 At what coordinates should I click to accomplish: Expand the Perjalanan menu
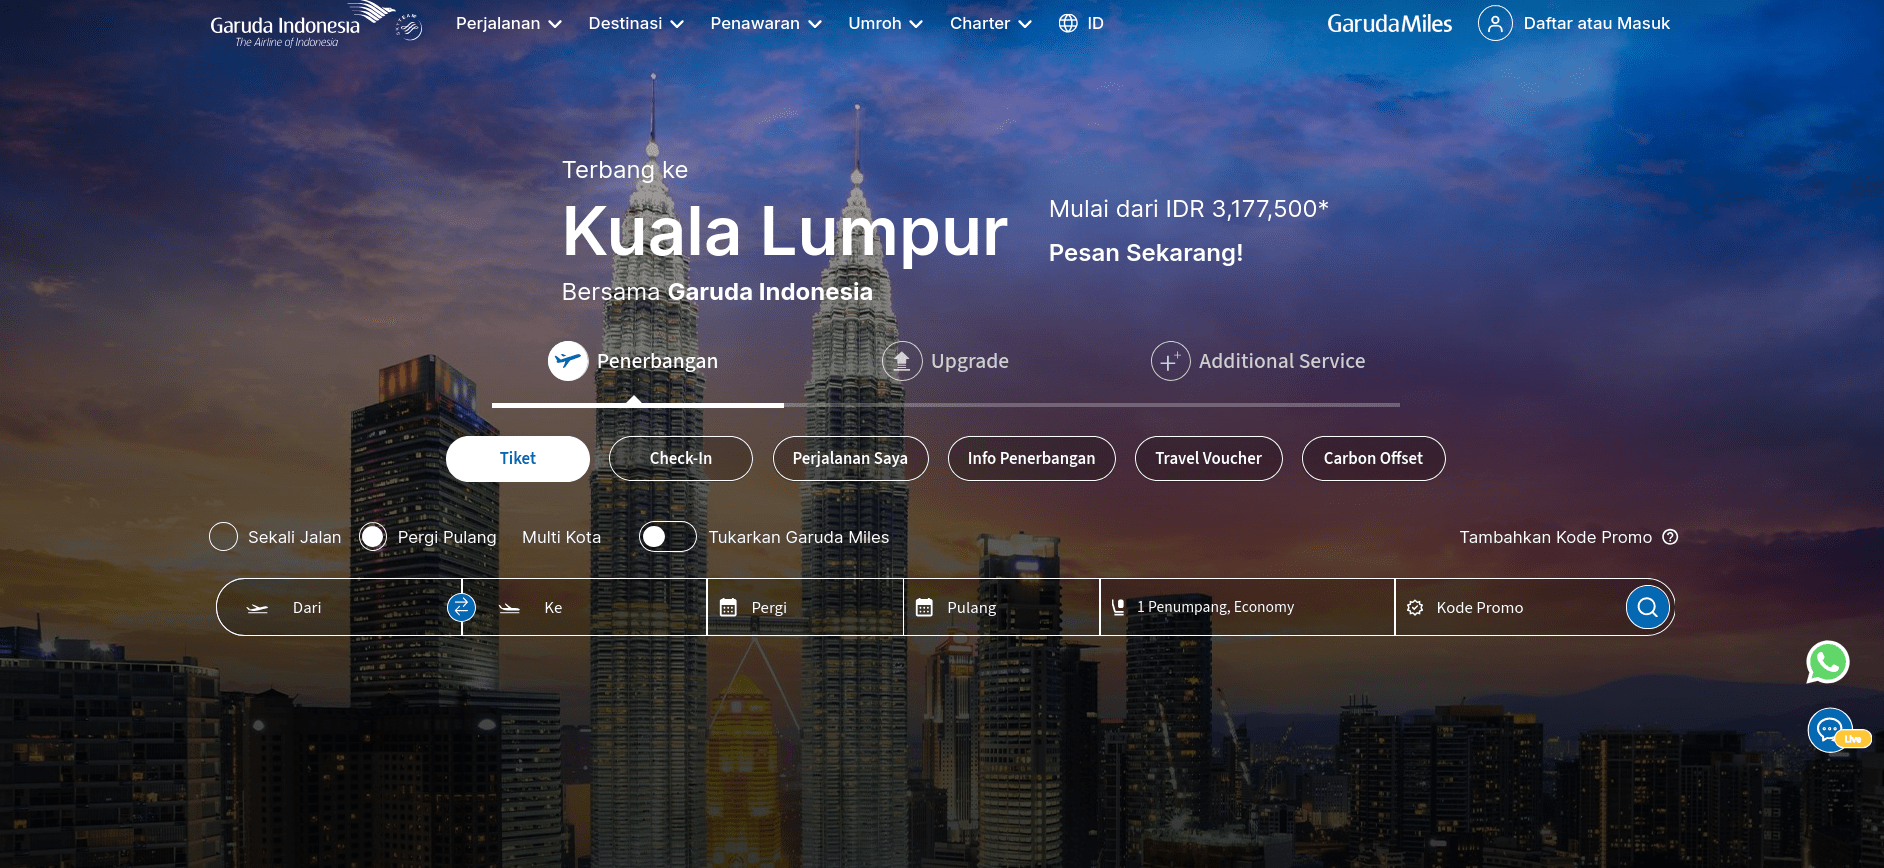[508, 23]
